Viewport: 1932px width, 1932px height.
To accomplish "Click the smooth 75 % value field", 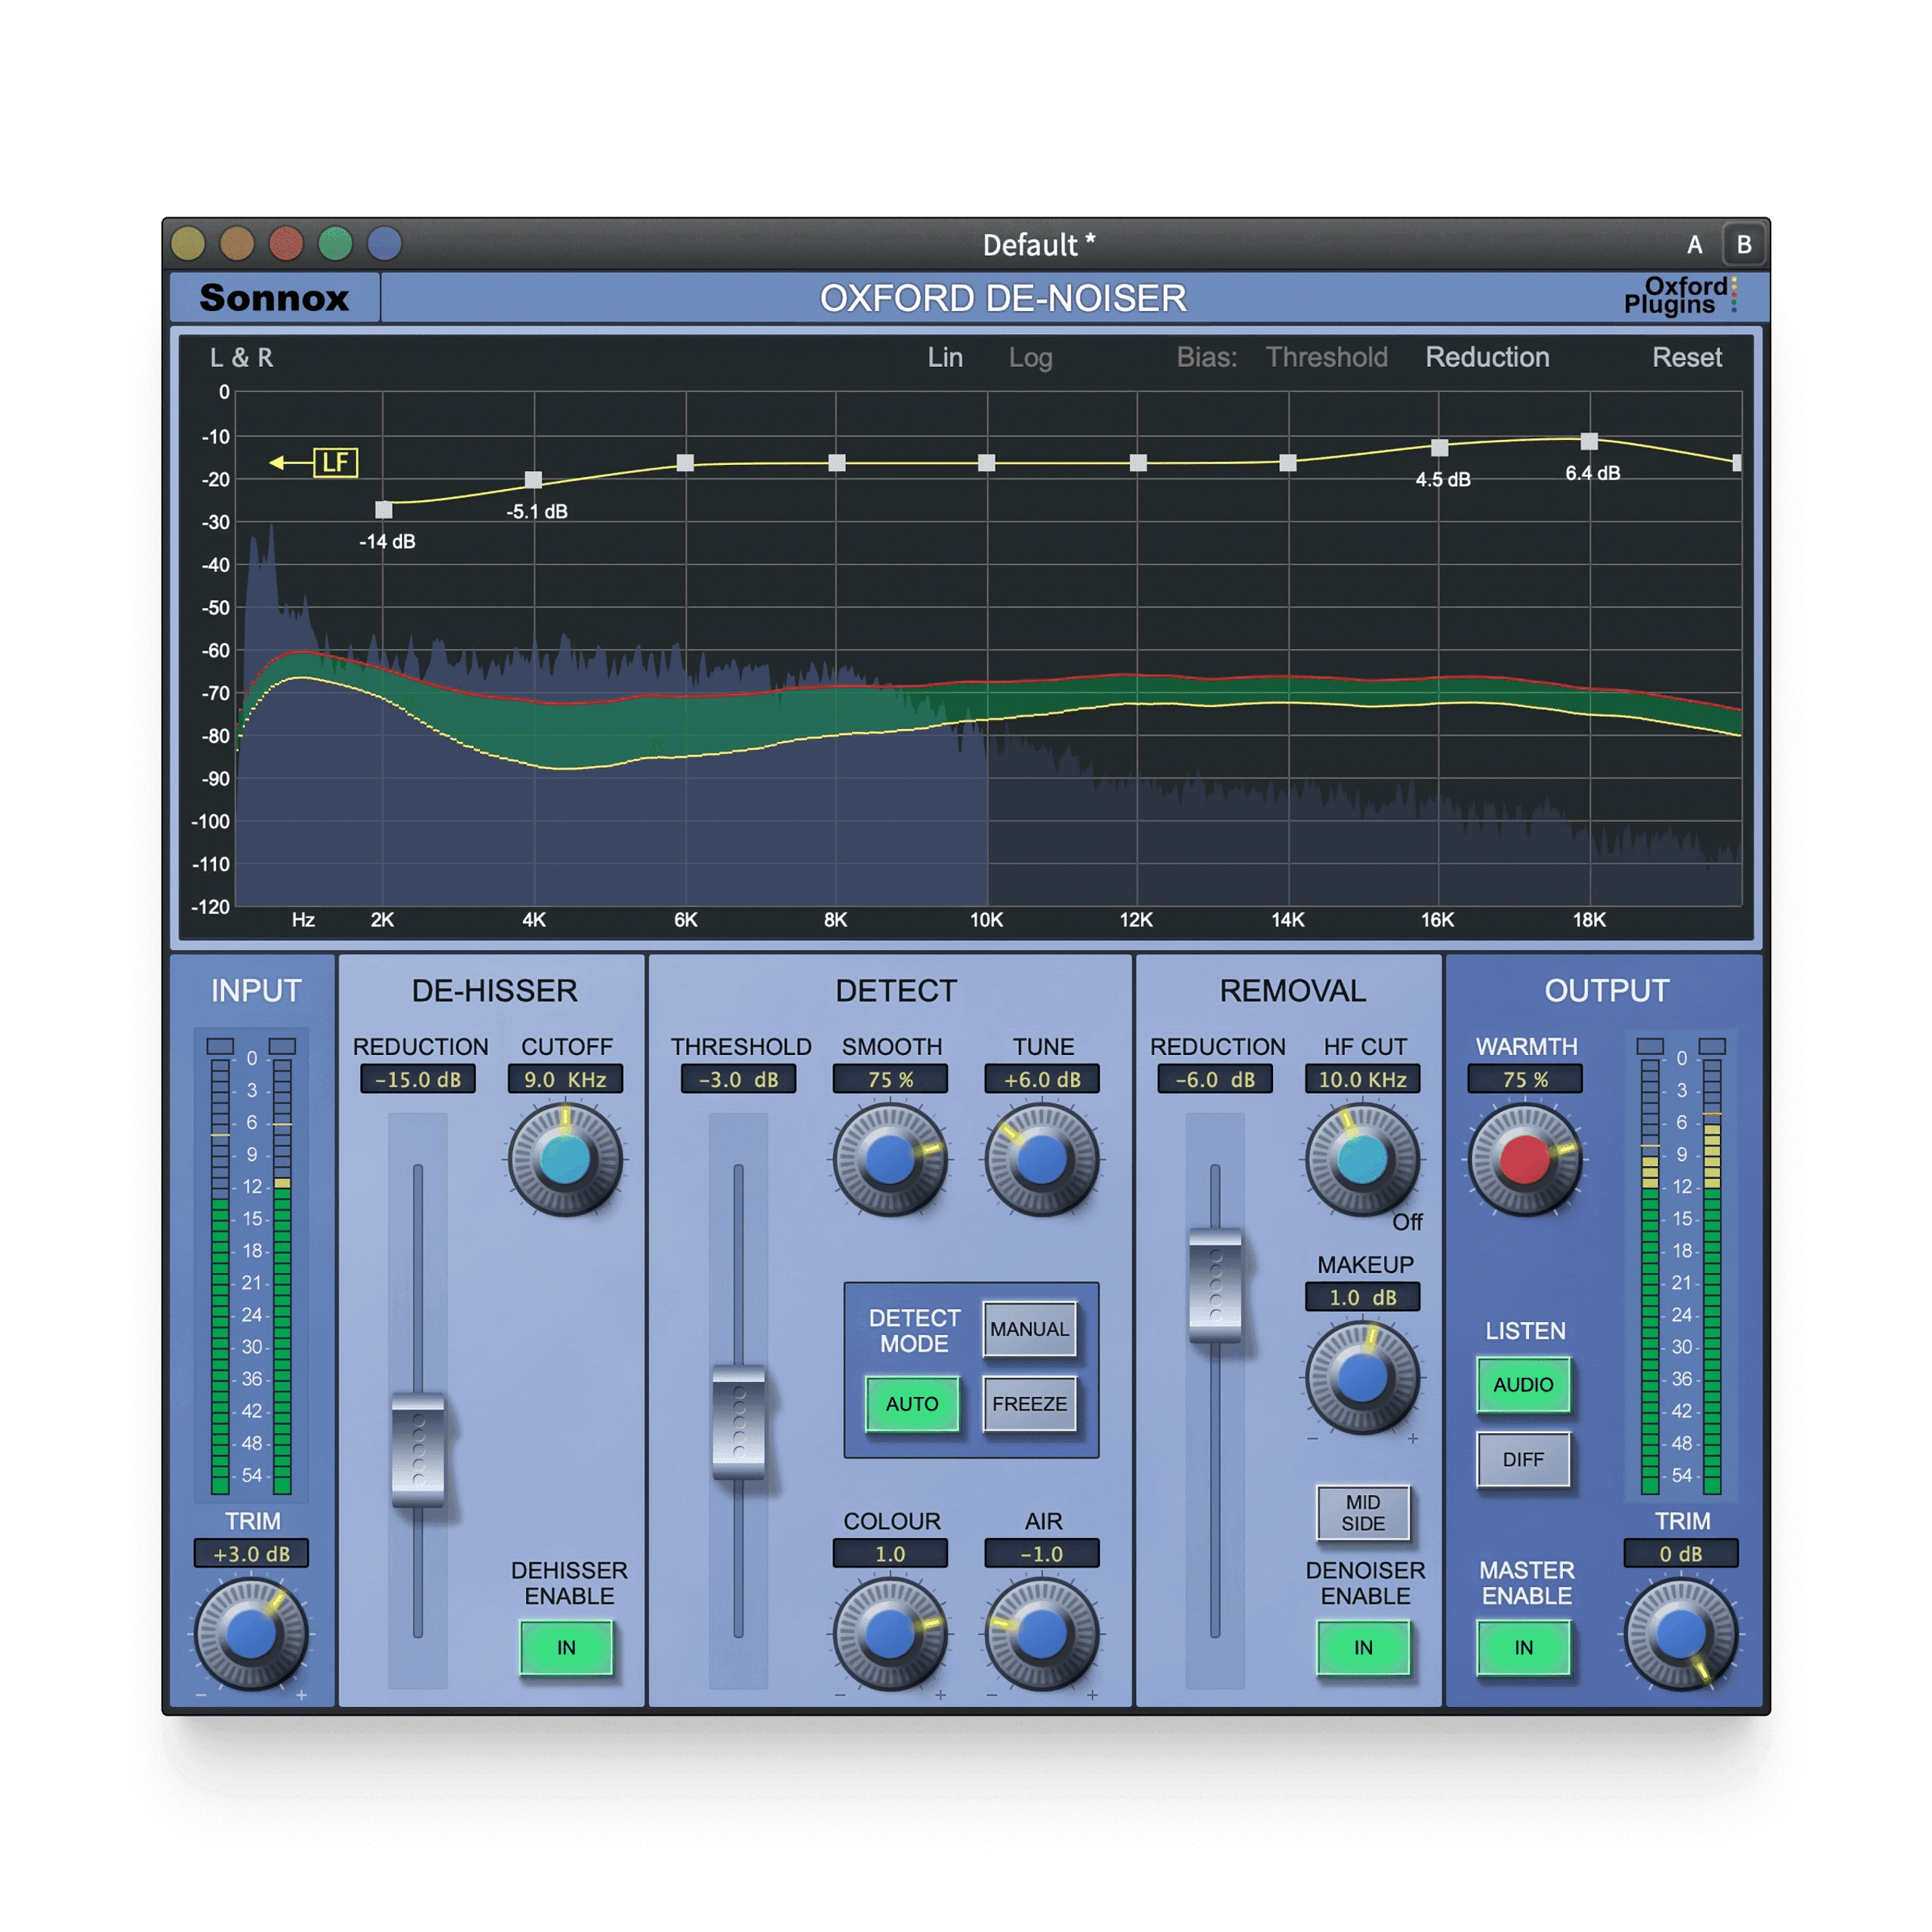I will (890, 1079).
